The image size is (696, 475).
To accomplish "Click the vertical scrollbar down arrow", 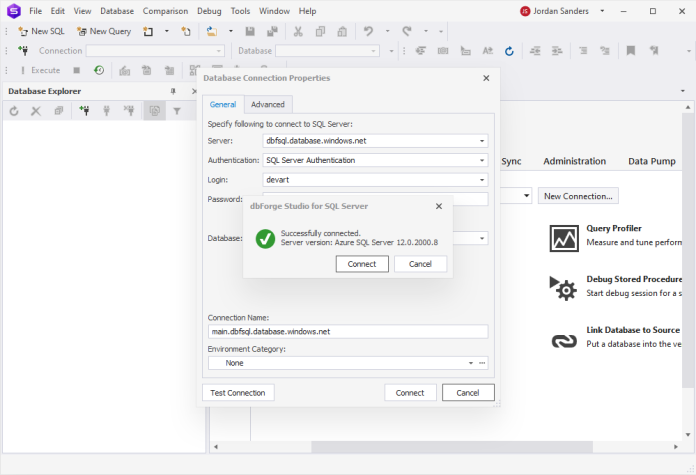I will [687, 435].
